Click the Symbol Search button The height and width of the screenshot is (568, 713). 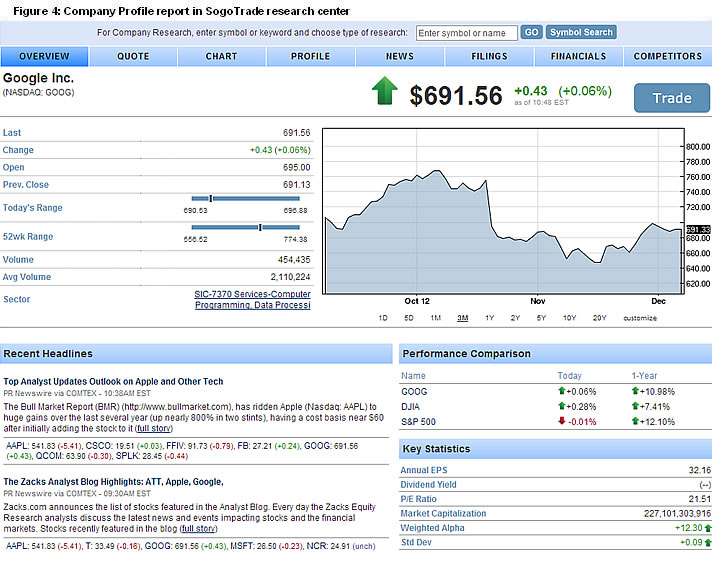point(581,32)
